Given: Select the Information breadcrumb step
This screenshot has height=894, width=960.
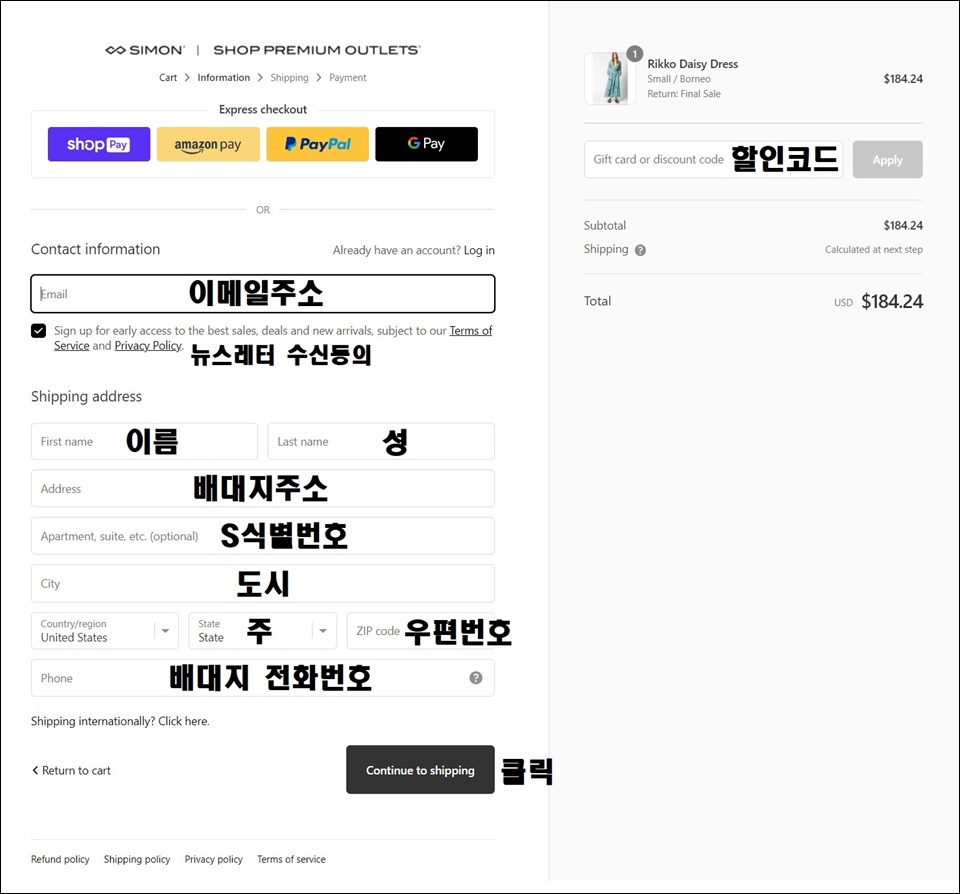Looking at the screenshot, I should coord(223,78).
